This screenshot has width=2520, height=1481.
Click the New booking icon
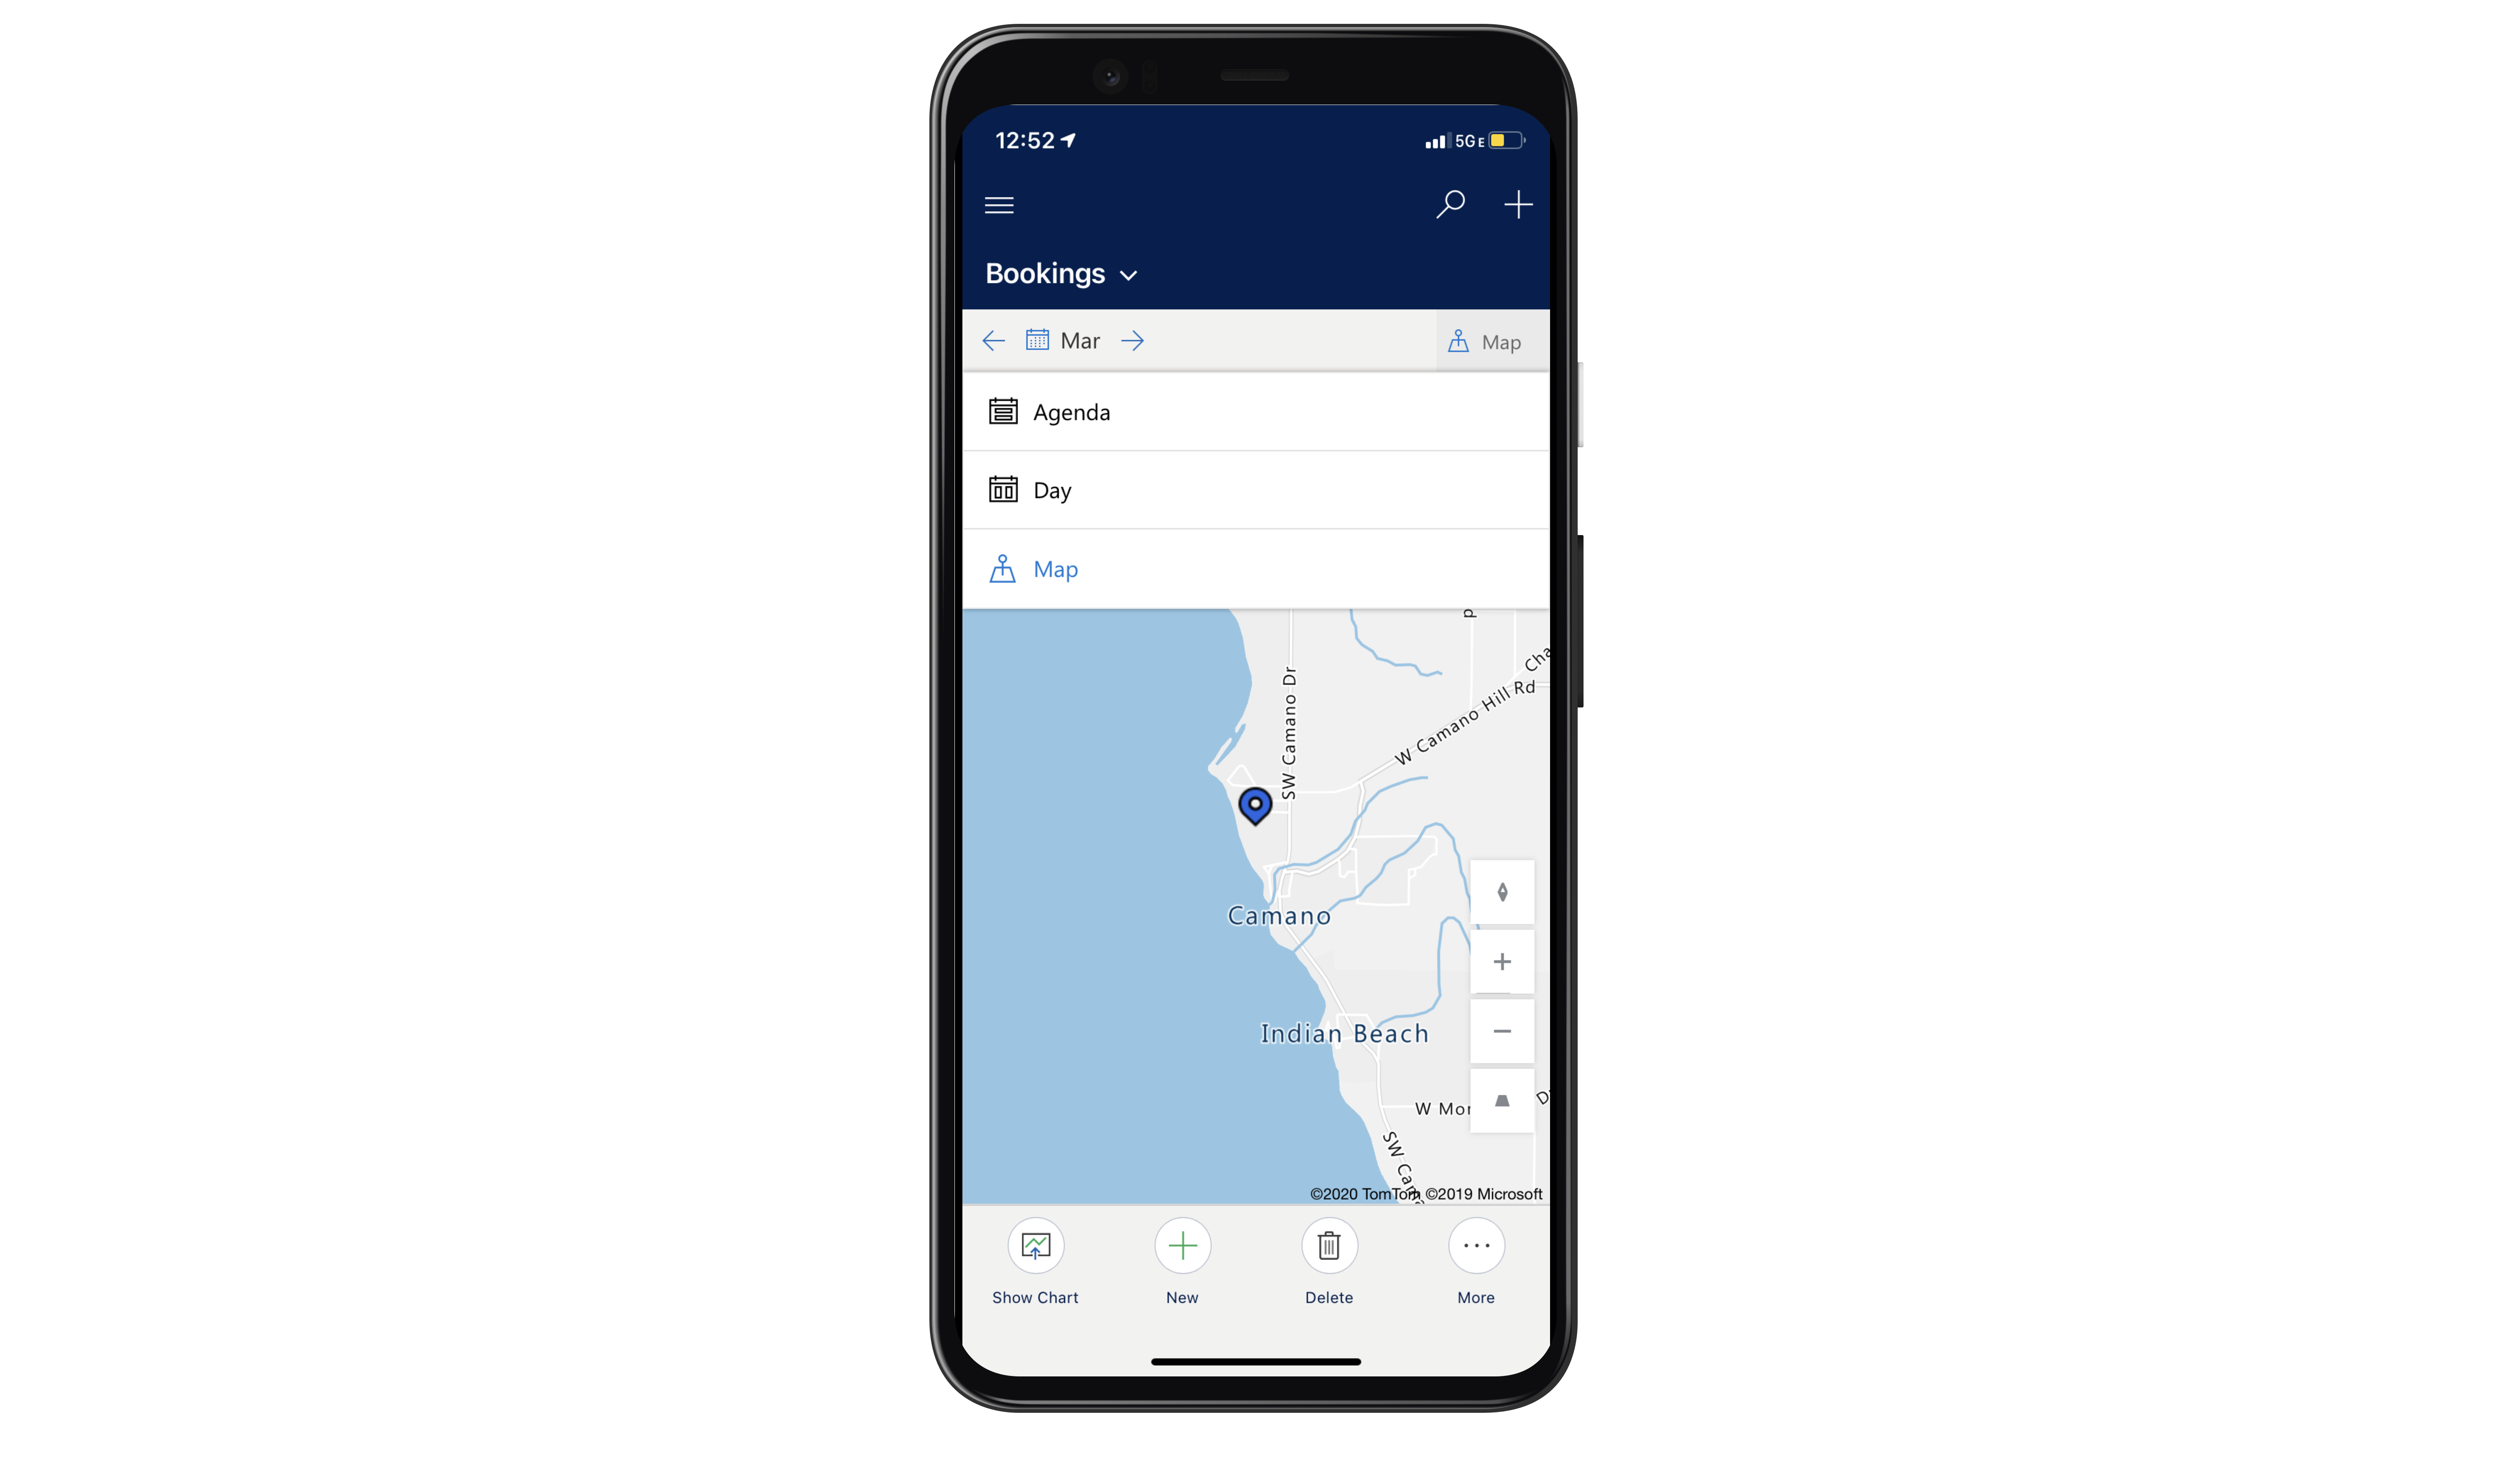click(x=1181, y=1247)
